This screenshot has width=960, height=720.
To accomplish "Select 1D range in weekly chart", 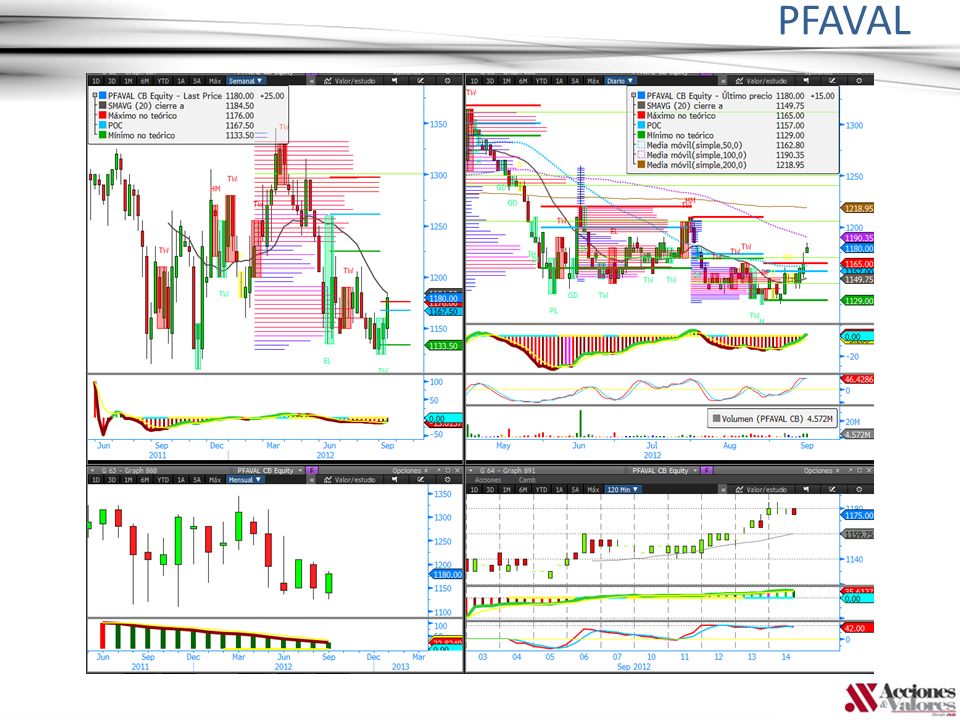I will pyautogui.click(x=96, y=81).
